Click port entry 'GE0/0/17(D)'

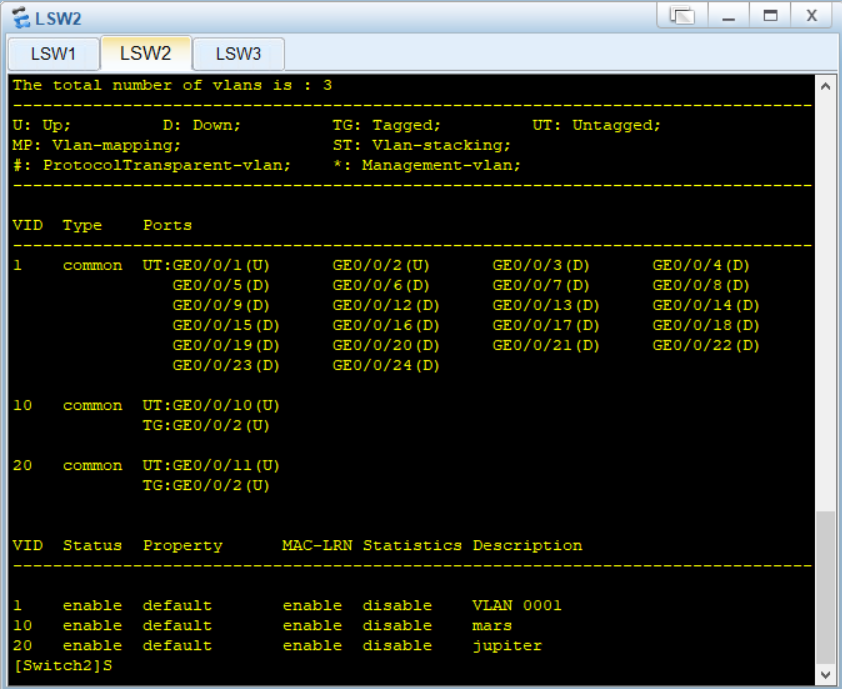546,325
